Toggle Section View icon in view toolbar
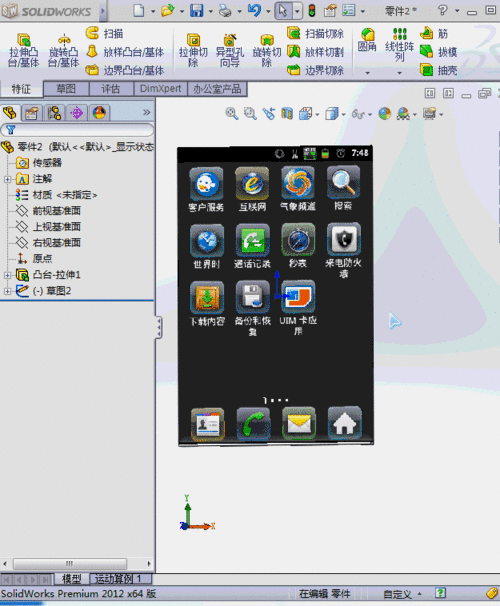This screenshot has width=500, height=606. tap(287, 114)
